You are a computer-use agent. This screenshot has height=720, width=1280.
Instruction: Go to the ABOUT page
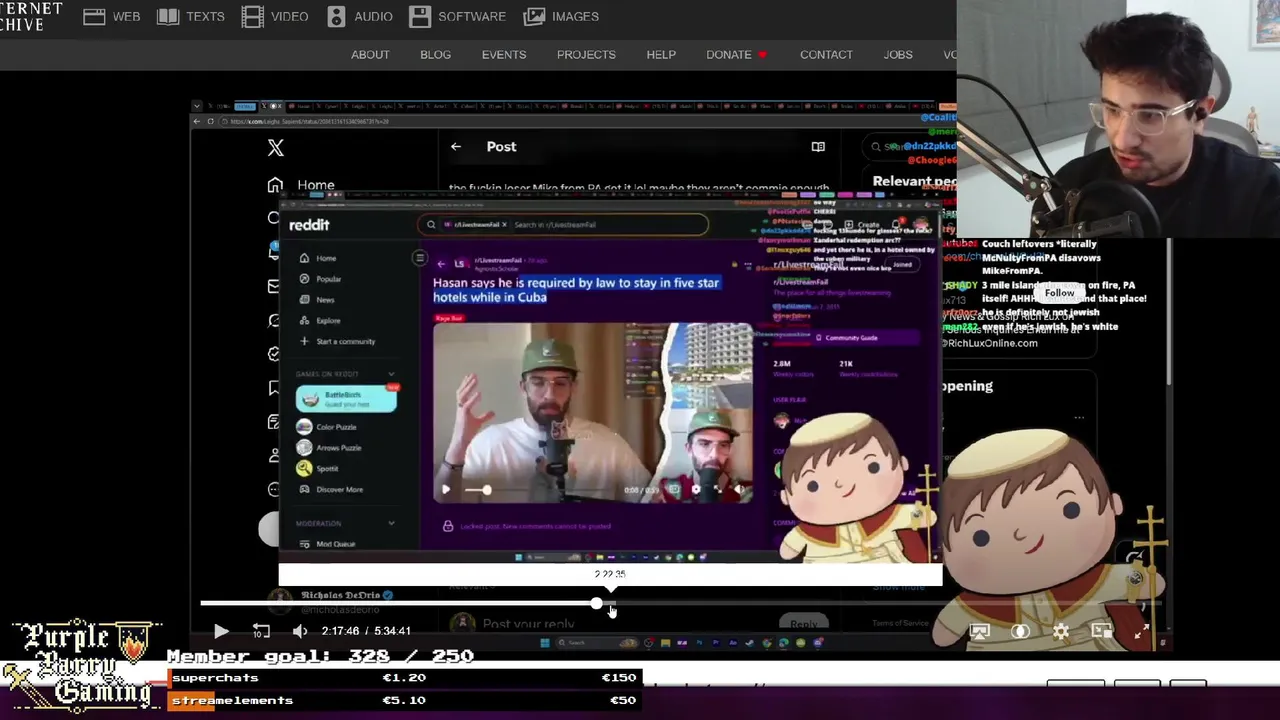pyautogui.click(x=370, y=54)
